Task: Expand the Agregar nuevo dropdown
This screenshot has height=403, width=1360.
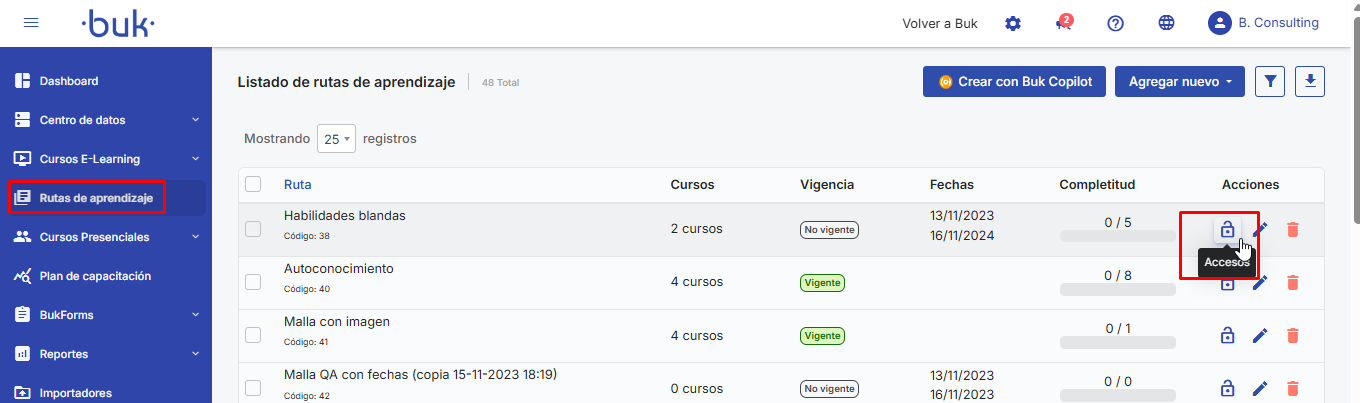Action: [x=1180, y=82]
